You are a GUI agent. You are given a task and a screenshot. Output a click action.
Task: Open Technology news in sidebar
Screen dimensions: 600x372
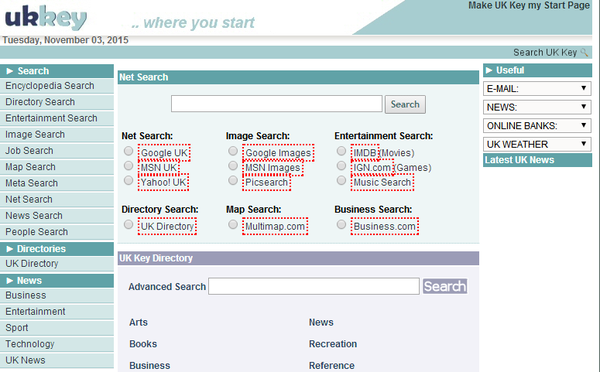(x=57, y=344)
